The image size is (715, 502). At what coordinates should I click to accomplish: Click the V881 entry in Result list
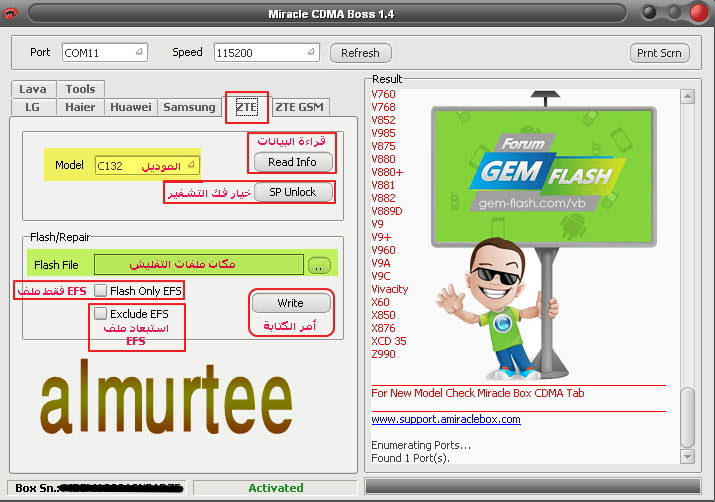click(x=383, y=185)
